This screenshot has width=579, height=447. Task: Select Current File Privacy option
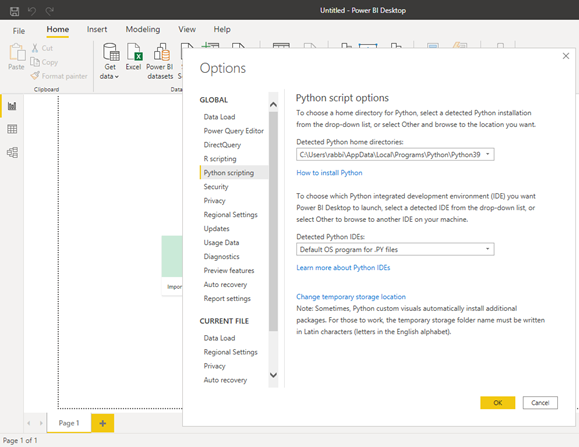pyautogui.click(x=215, y=366)
